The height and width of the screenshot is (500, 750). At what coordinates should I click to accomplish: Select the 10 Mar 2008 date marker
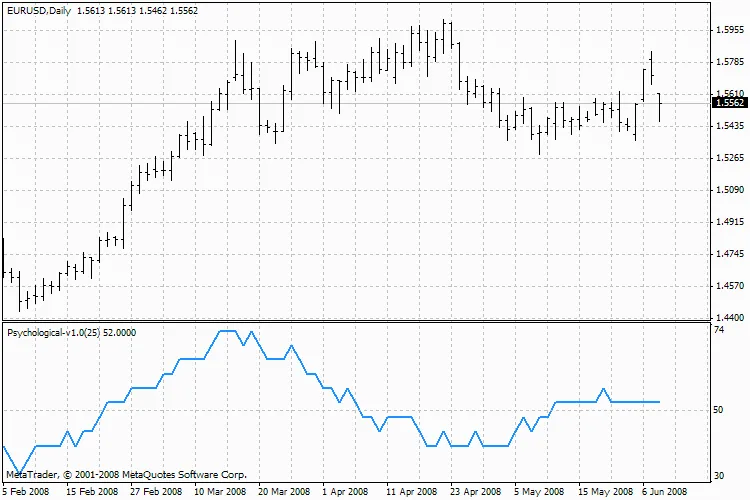[219, 492]
